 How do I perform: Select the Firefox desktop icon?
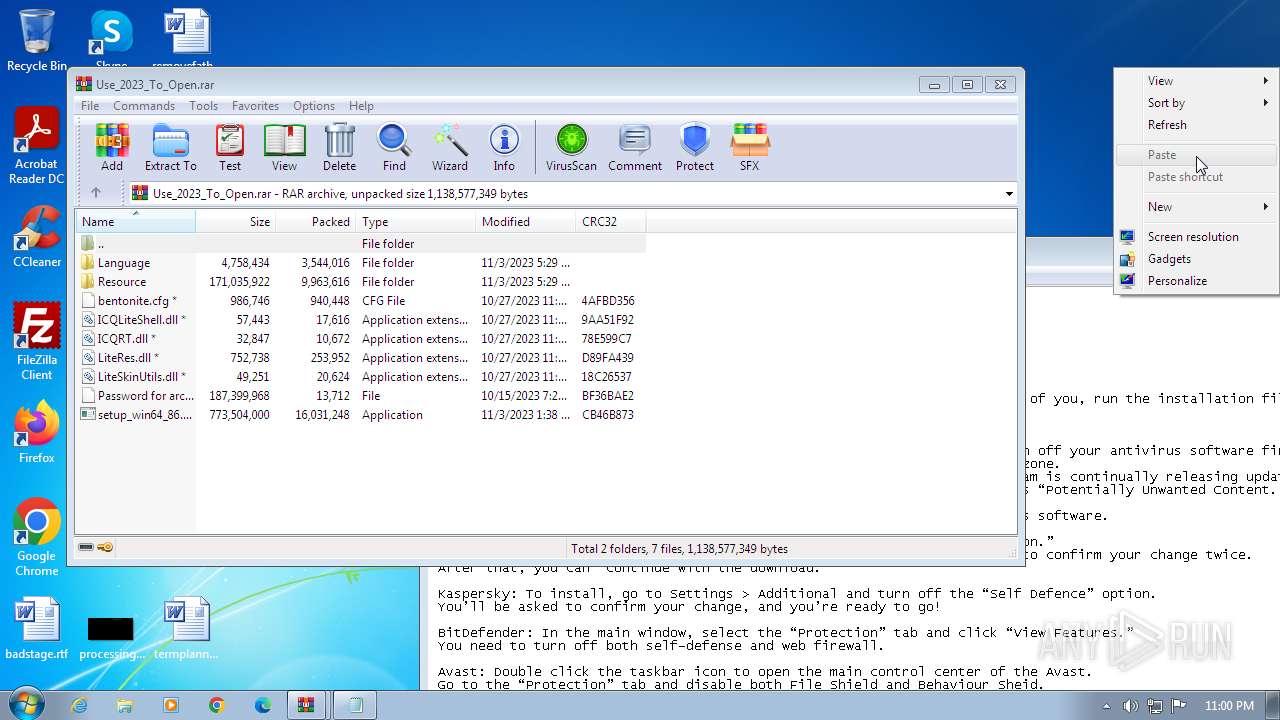tap(36, 432)
